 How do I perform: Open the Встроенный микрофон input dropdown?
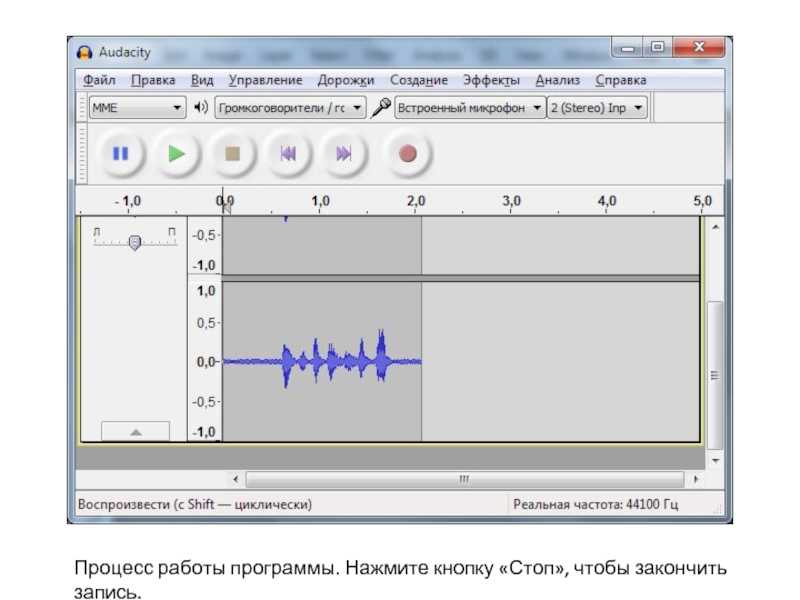coord(469,107)
